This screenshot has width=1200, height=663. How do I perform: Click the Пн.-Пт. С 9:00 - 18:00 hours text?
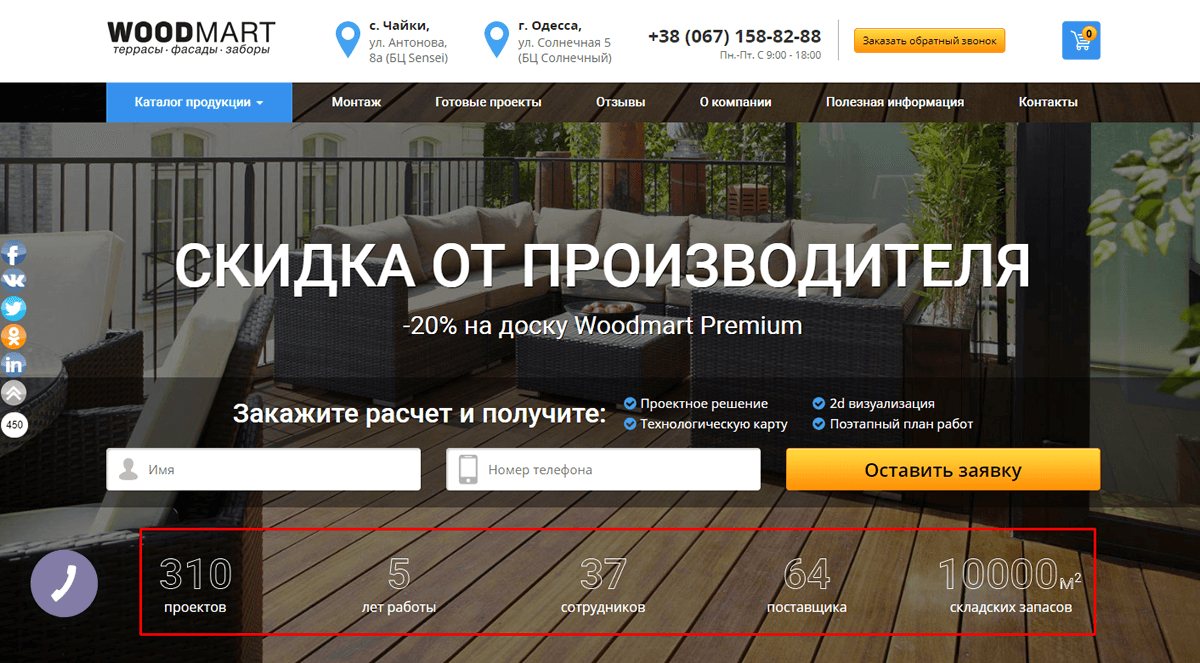coord(770,55)
